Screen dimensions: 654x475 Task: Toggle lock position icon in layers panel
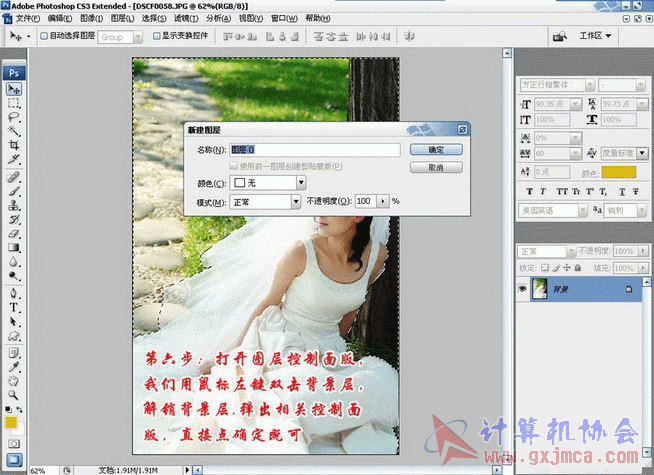click(567, 268)
